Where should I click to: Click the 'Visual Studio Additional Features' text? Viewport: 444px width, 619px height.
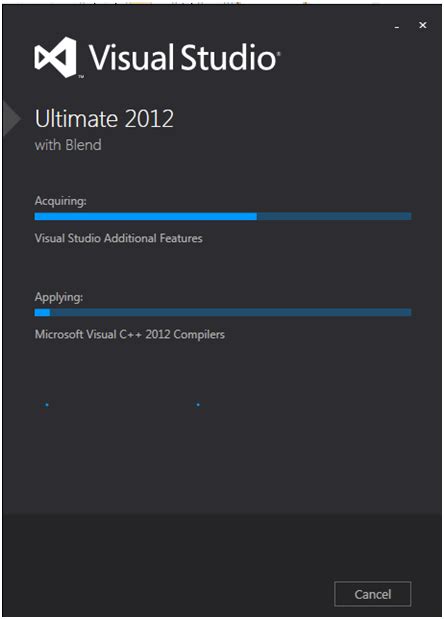point(118,238)
